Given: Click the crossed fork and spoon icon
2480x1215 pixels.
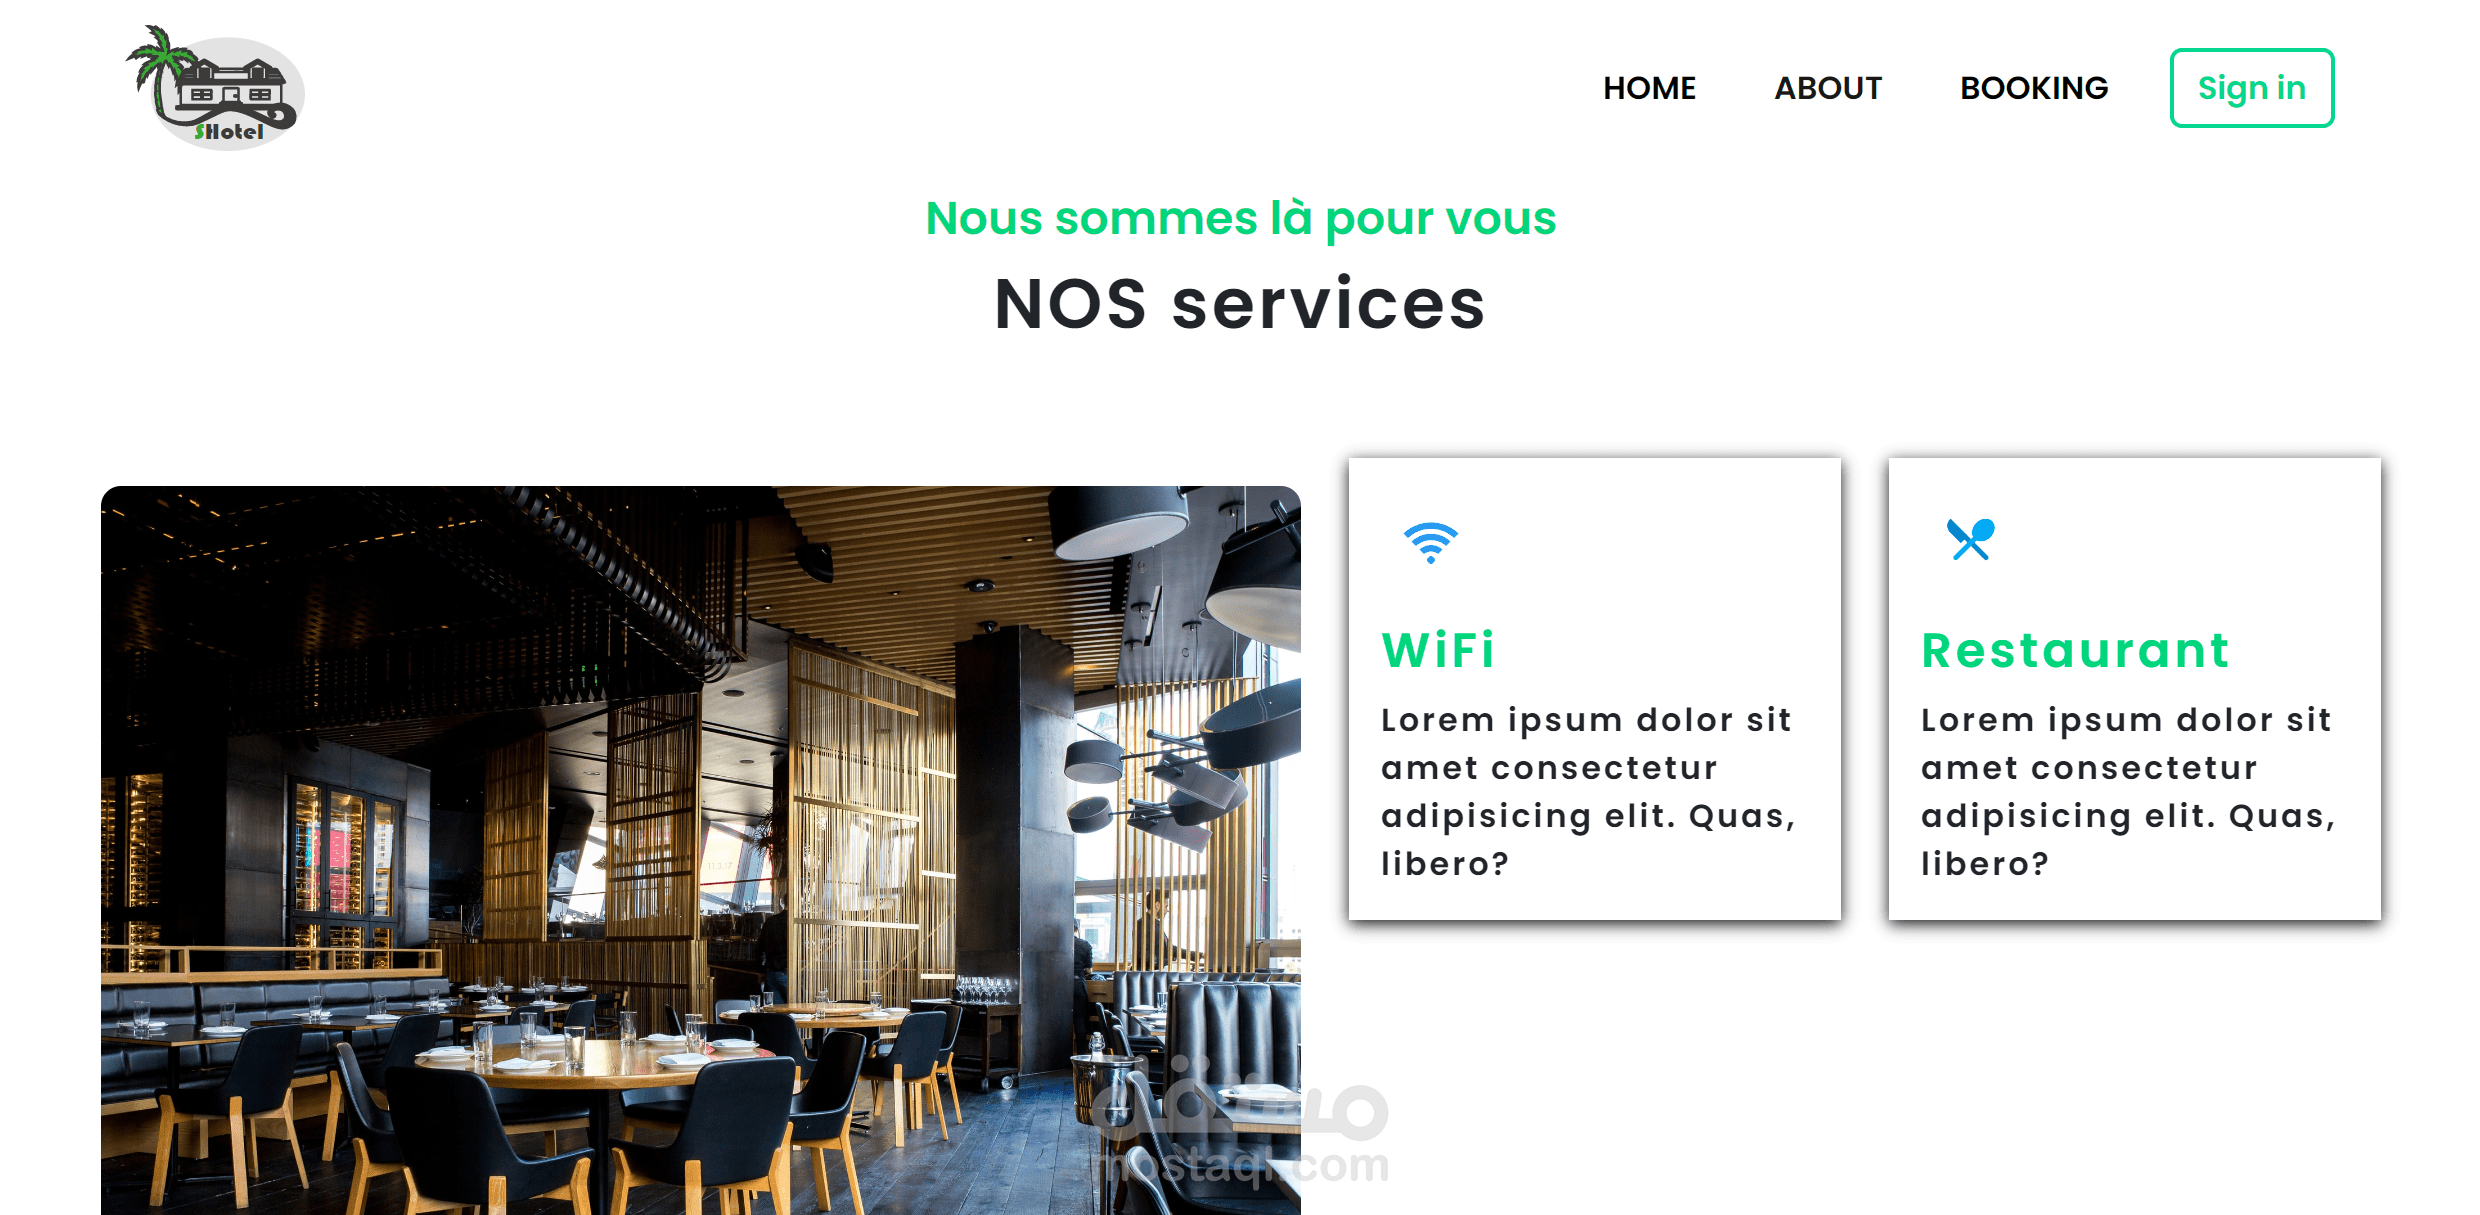Looking at the screenshot, I should tap(1970, 540).
